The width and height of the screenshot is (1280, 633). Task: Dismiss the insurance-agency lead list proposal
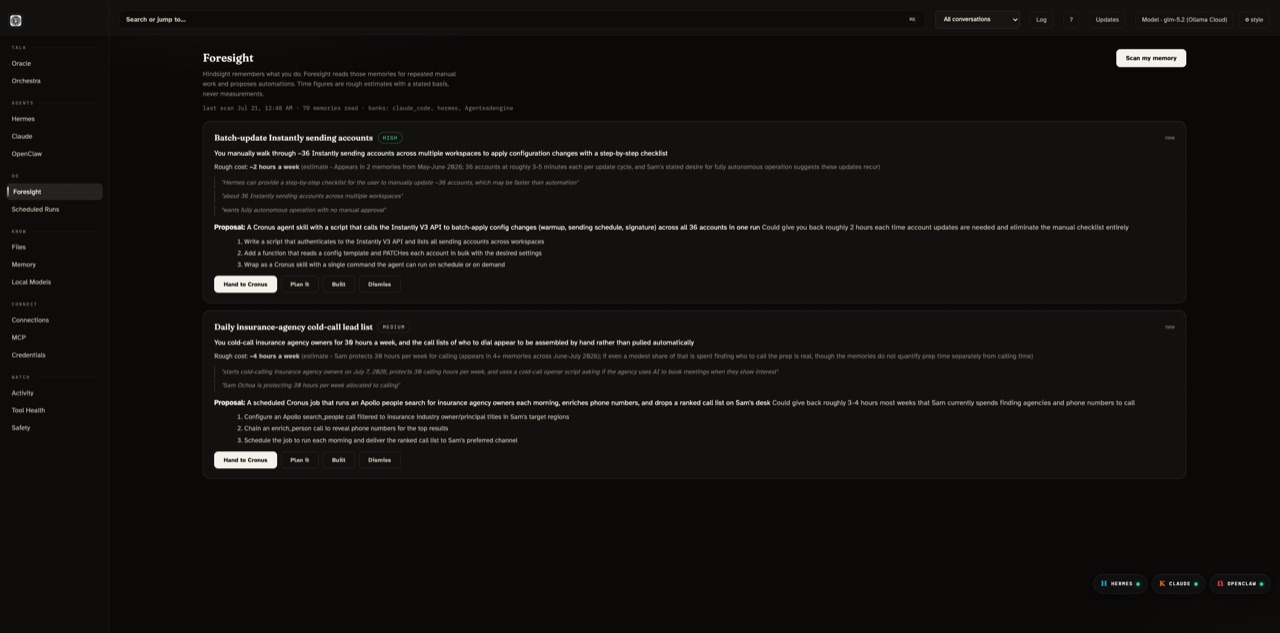tap(379, 460)
